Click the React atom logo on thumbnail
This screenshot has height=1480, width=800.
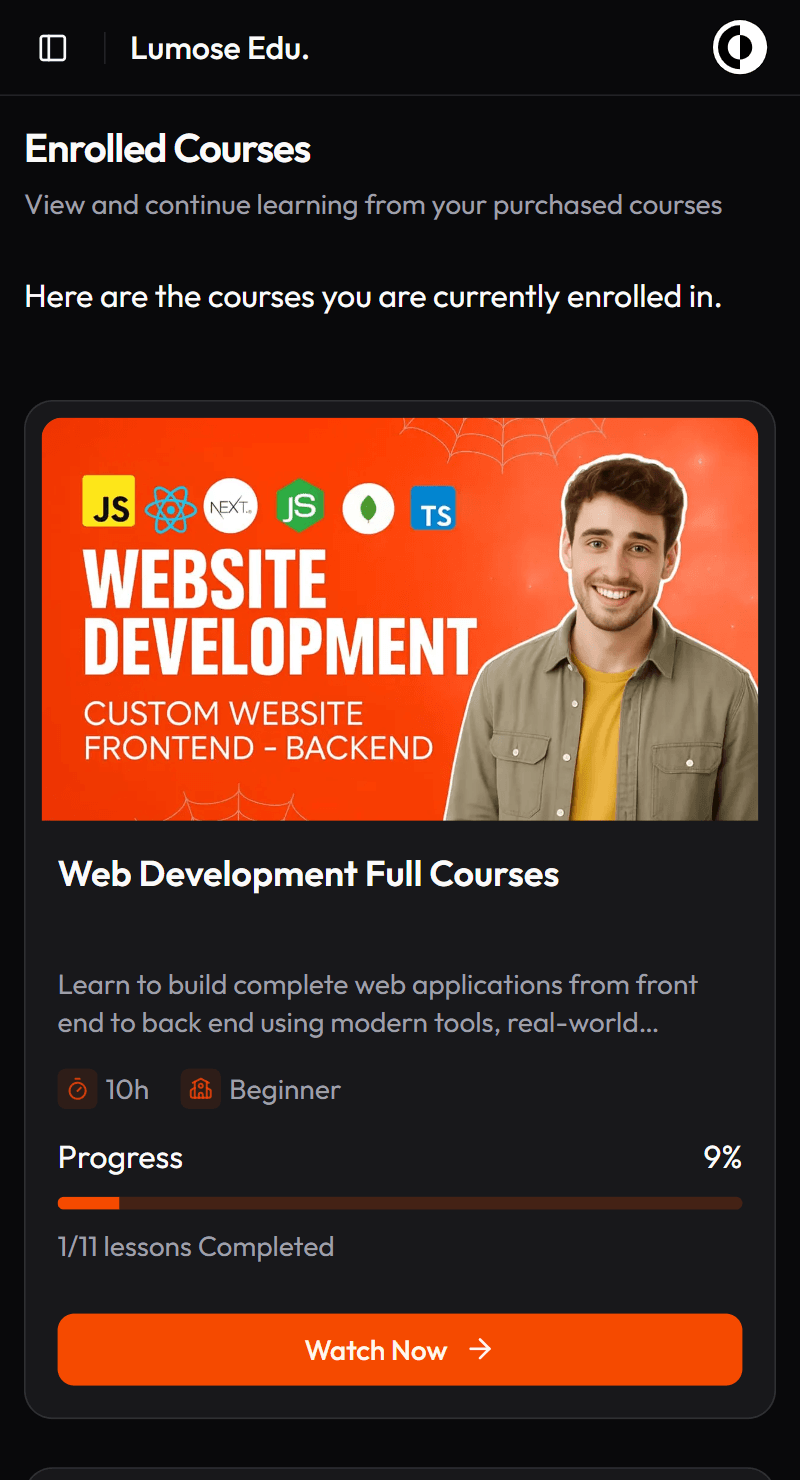171,509
